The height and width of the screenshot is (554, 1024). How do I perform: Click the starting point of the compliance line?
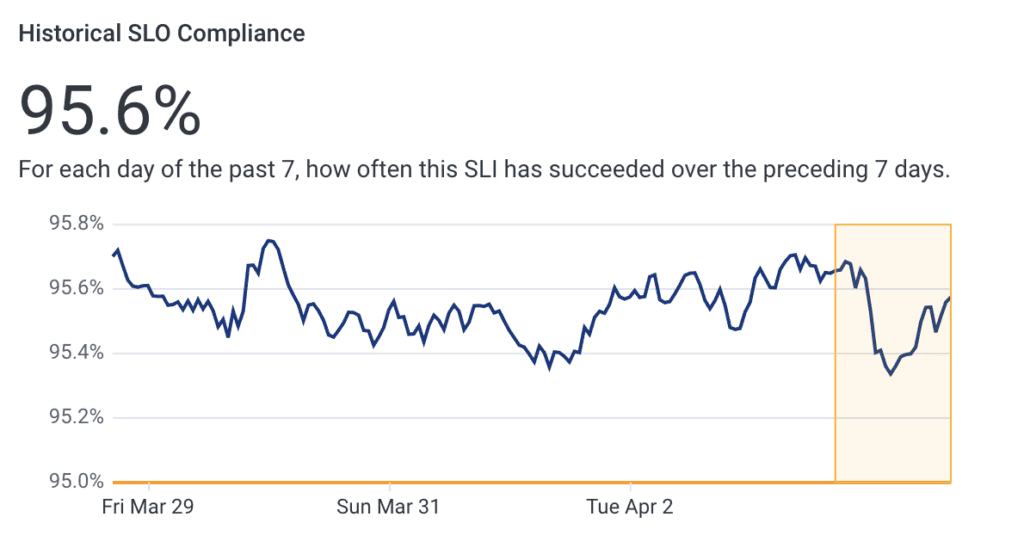[x=113, y=255]
